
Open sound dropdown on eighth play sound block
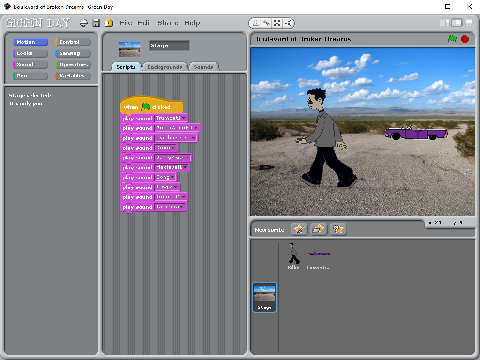click(176, 187)
